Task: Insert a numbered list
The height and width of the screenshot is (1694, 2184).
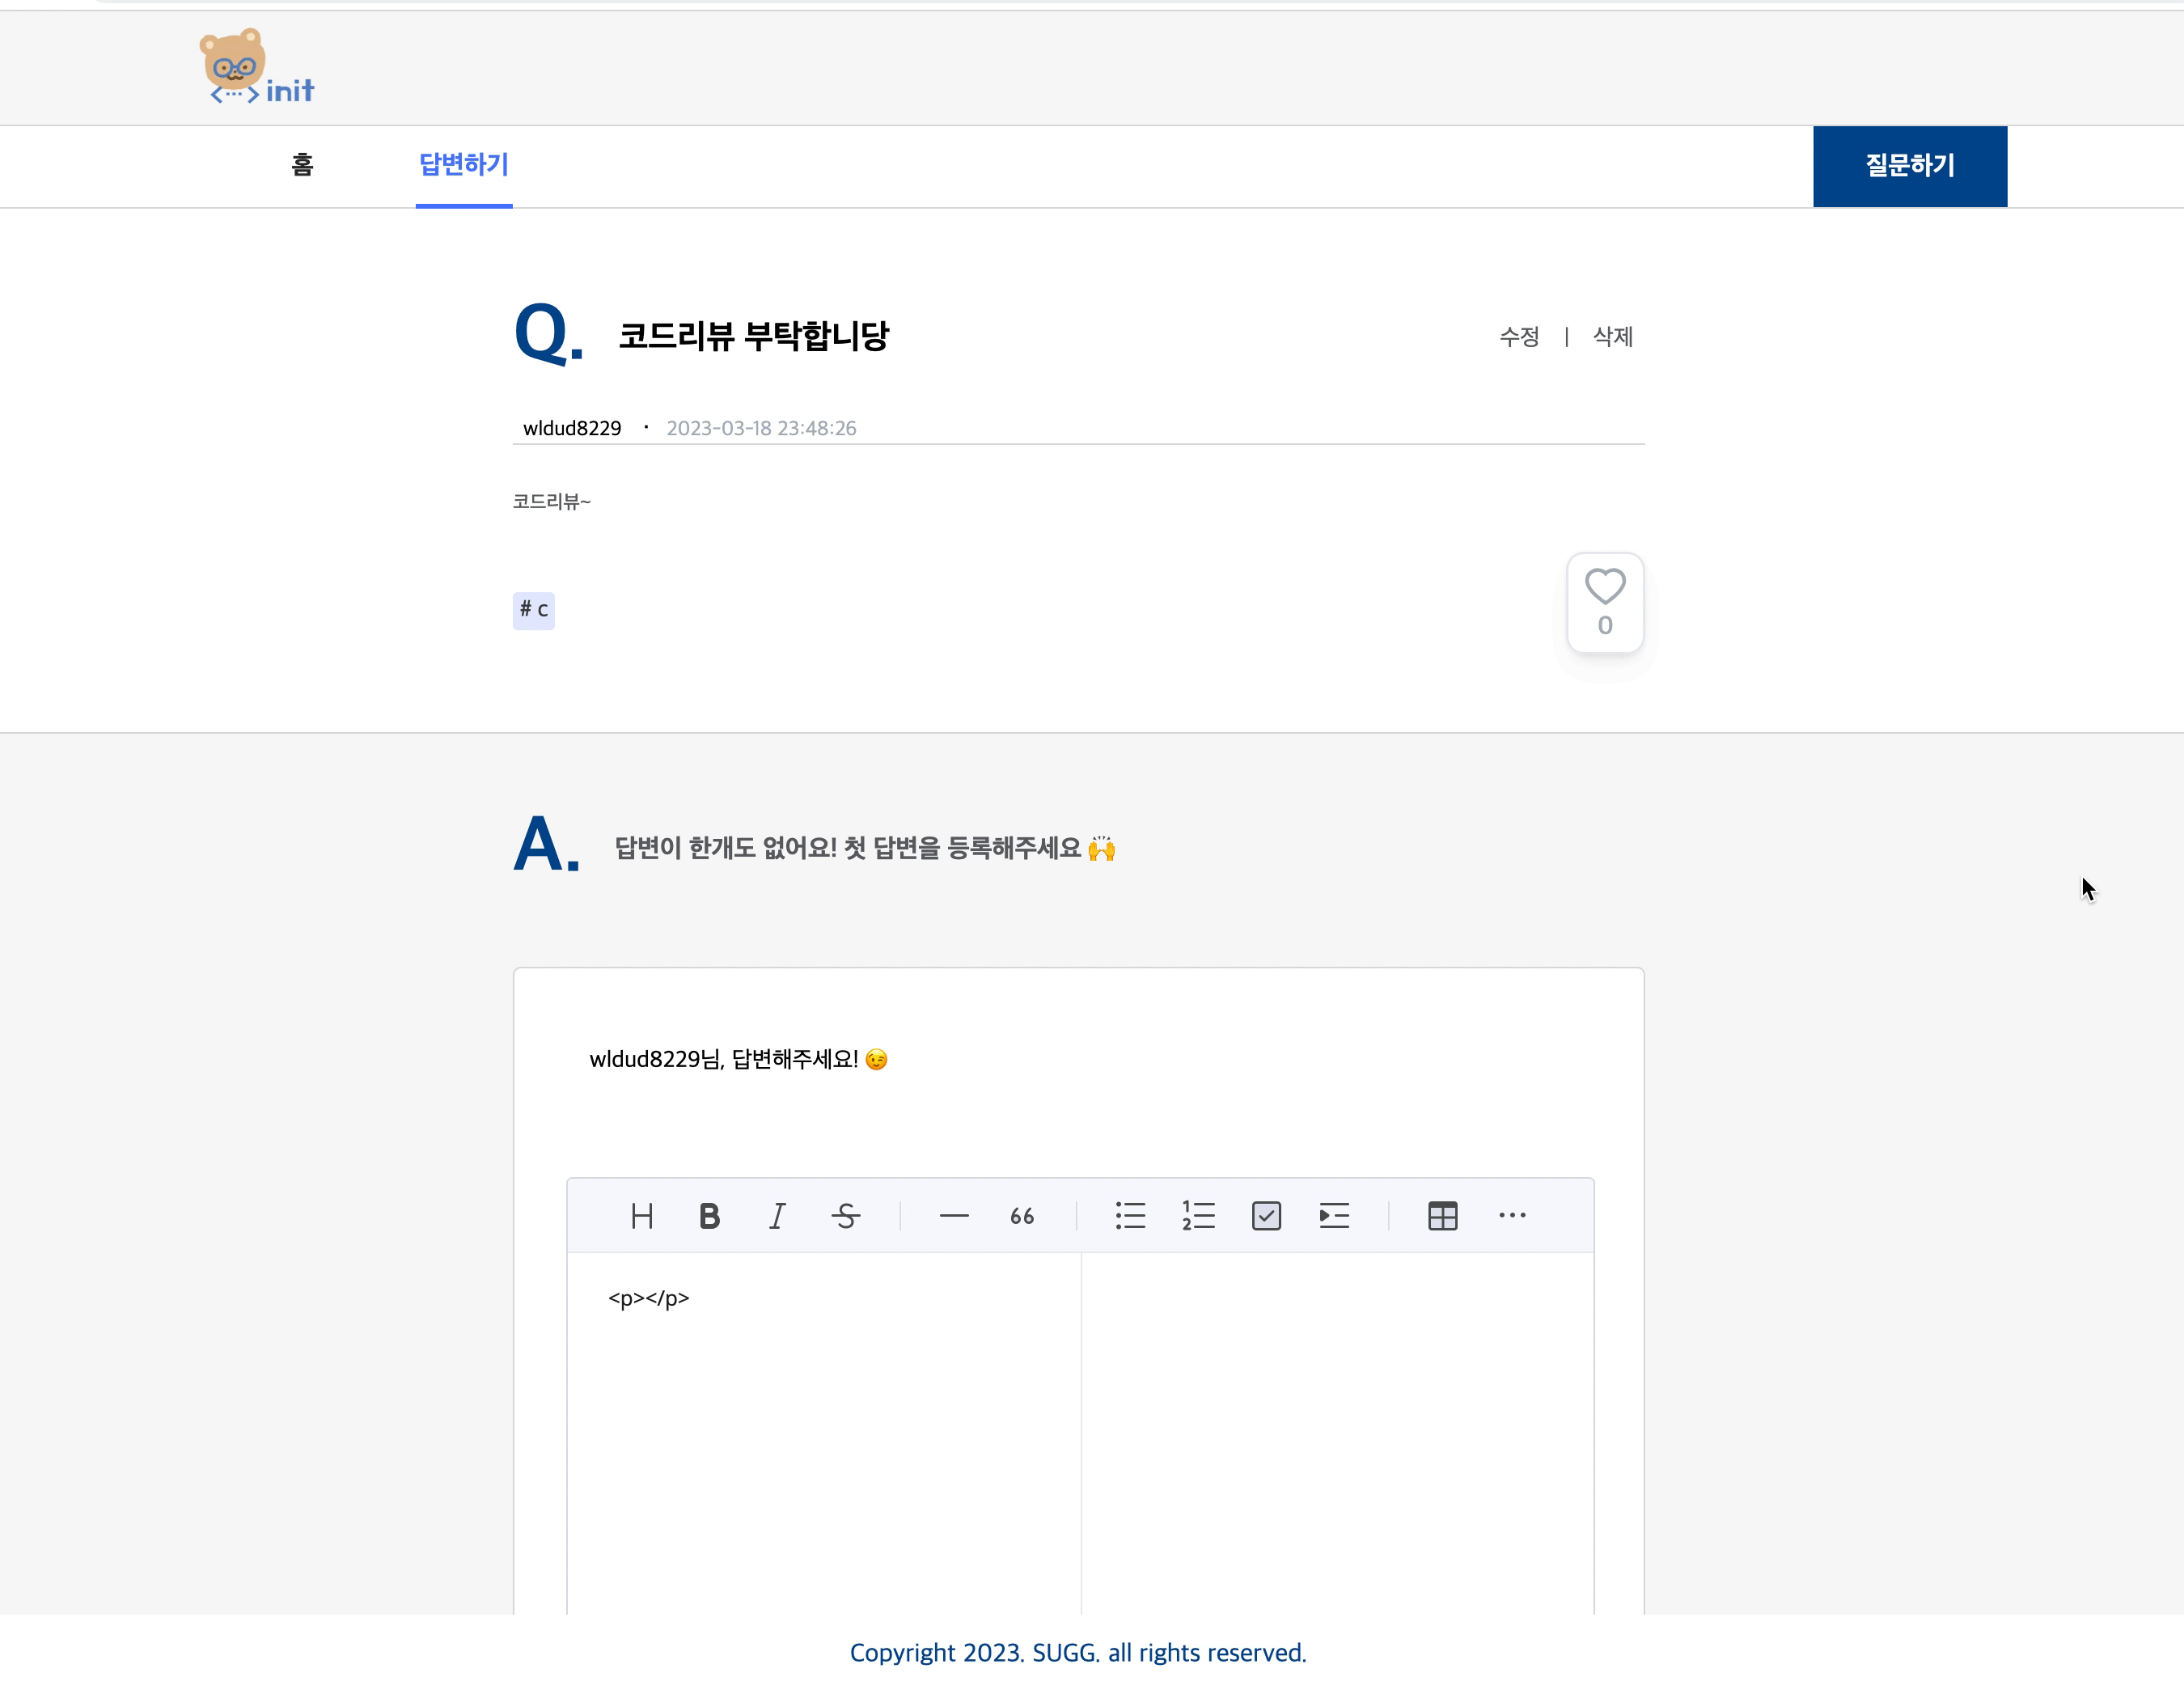Action: [x=1198, y=1216]
